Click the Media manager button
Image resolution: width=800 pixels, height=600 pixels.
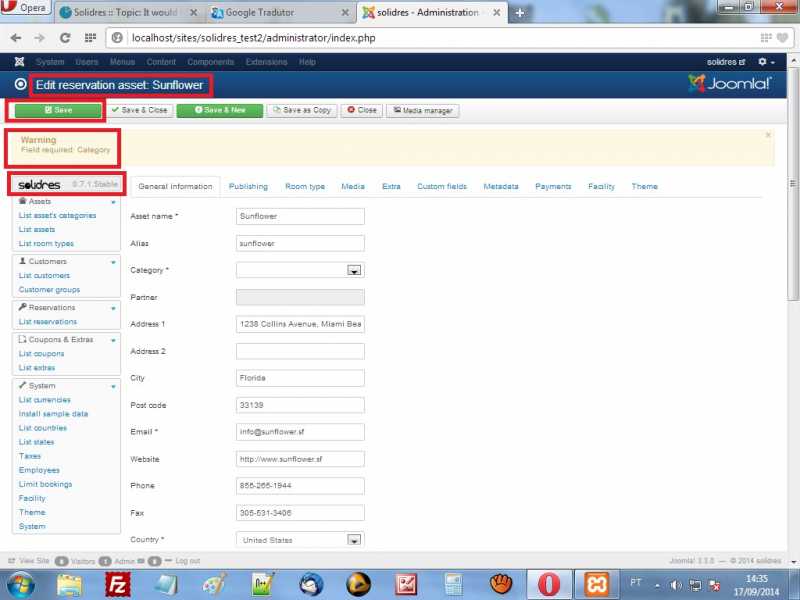tap(423, 110)
